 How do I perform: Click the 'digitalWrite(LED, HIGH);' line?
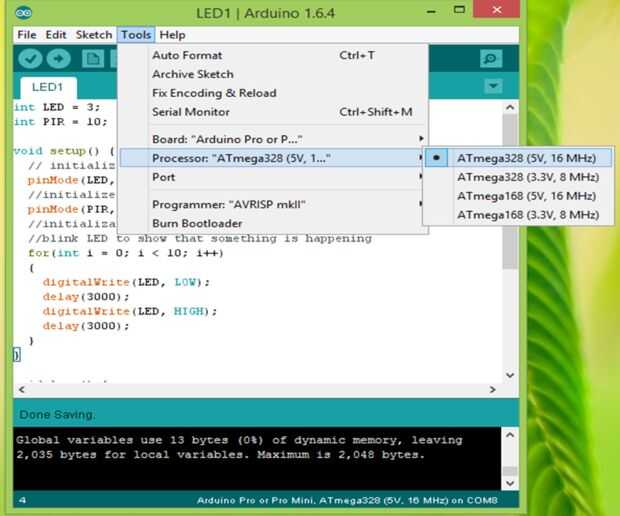[129, 312]
